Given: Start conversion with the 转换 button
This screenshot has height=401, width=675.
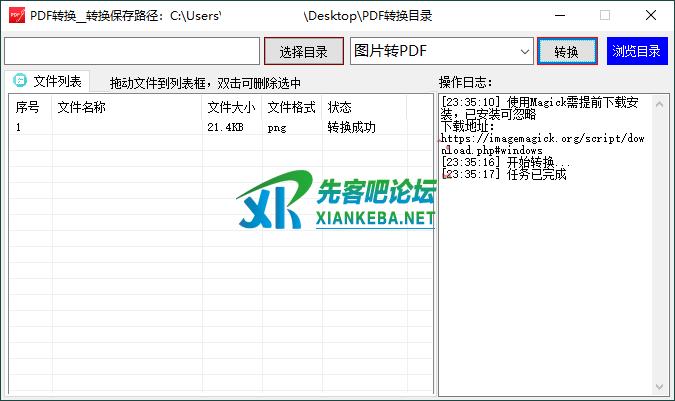Looking at the screenshot, I should [x=566, y=52].
